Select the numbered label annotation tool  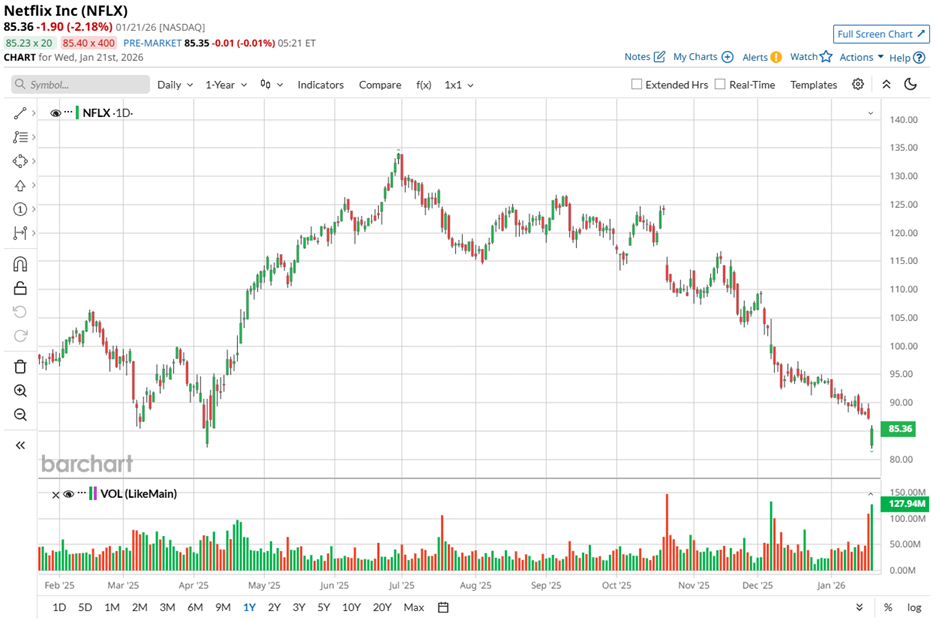[20, 209]
